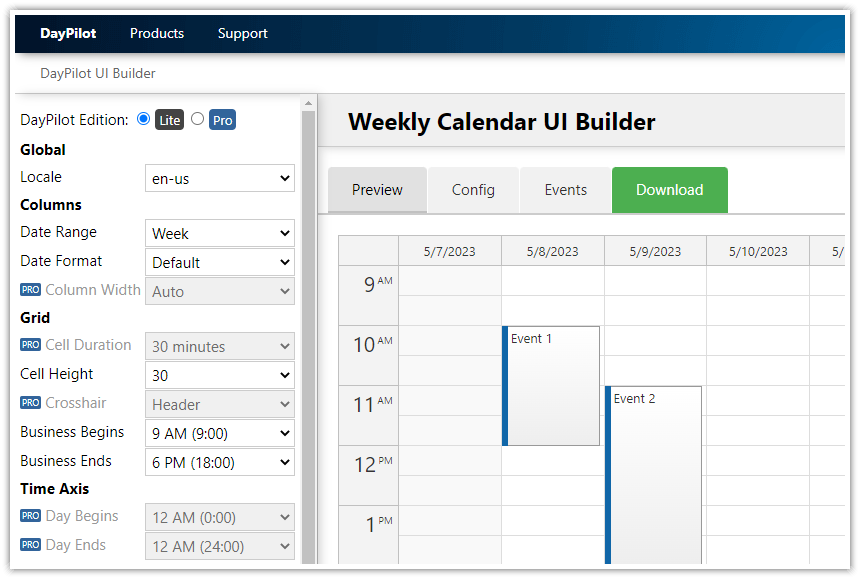
Task: Click the PRO badge beside Cell Duration
Action: (x=30, y=345)
